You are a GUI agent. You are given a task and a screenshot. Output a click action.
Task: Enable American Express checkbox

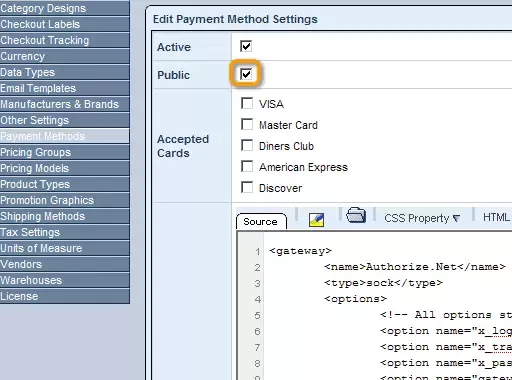click(x=247, y=166)
